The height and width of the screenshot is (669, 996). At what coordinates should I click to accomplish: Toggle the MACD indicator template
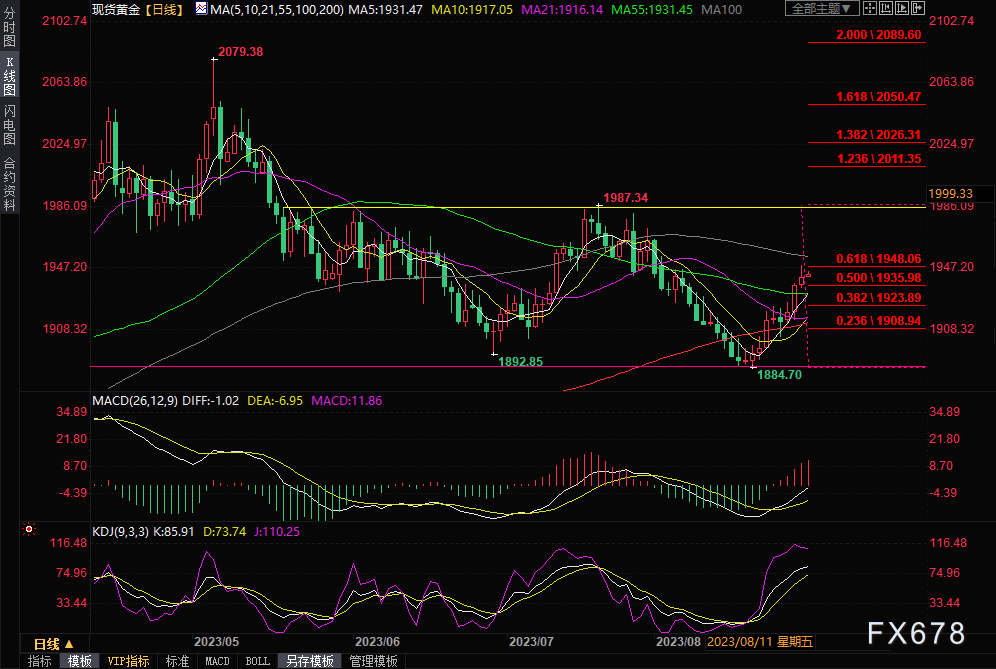pyautogui.click(x=217, y=661)
